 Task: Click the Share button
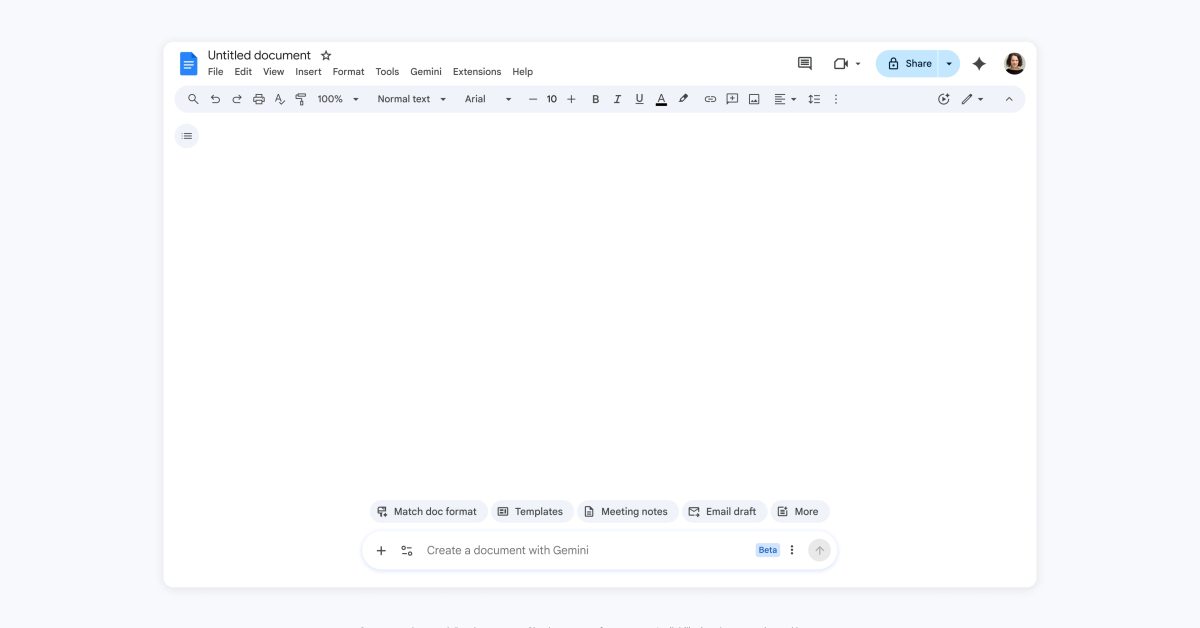pos(908,63)
